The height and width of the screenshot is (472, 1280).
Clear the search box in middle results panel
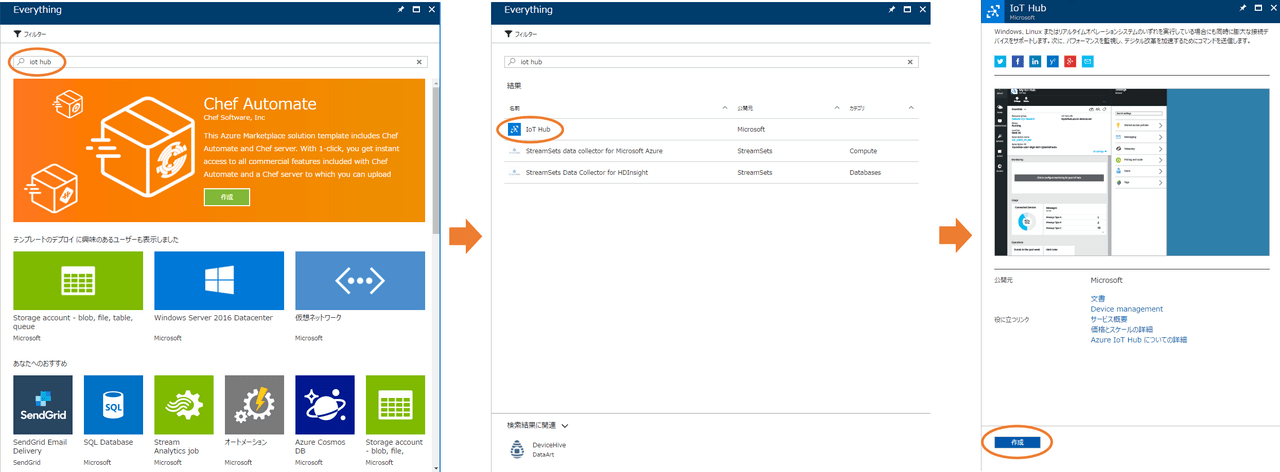click(911, 61)
